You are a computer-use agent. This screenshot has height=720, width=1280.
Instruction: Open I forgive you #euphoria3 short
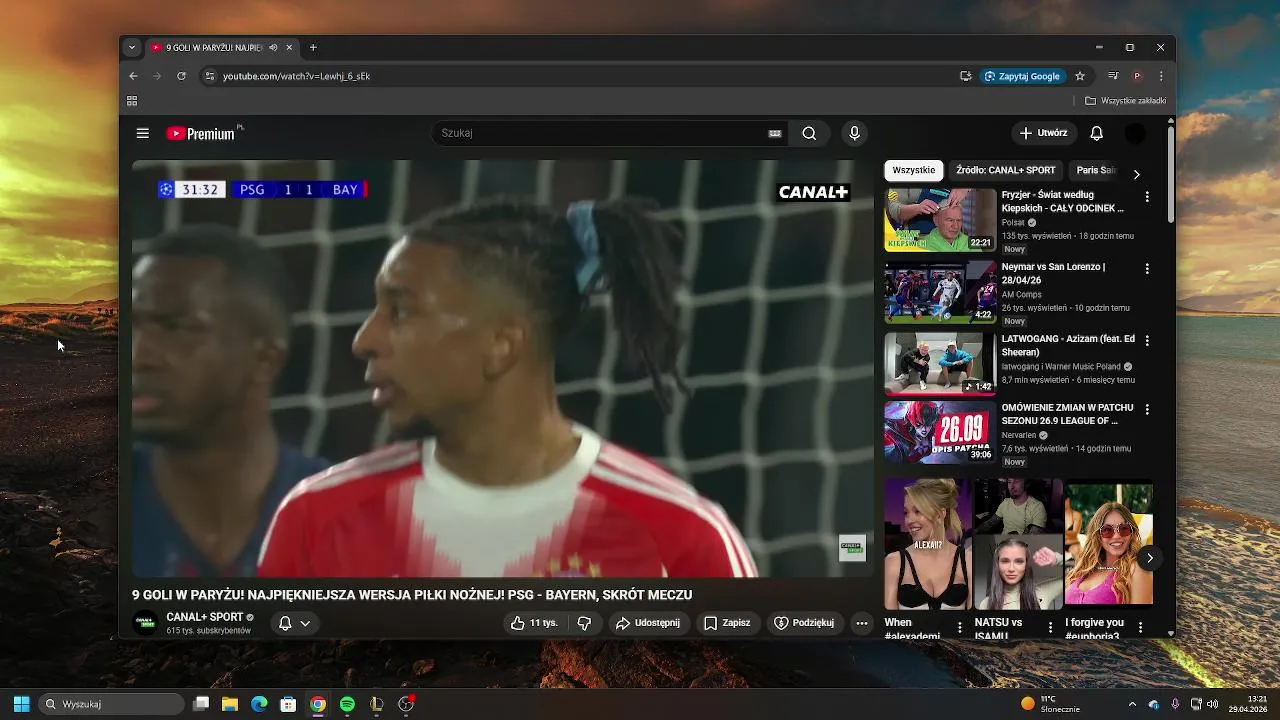[1108, 543]
